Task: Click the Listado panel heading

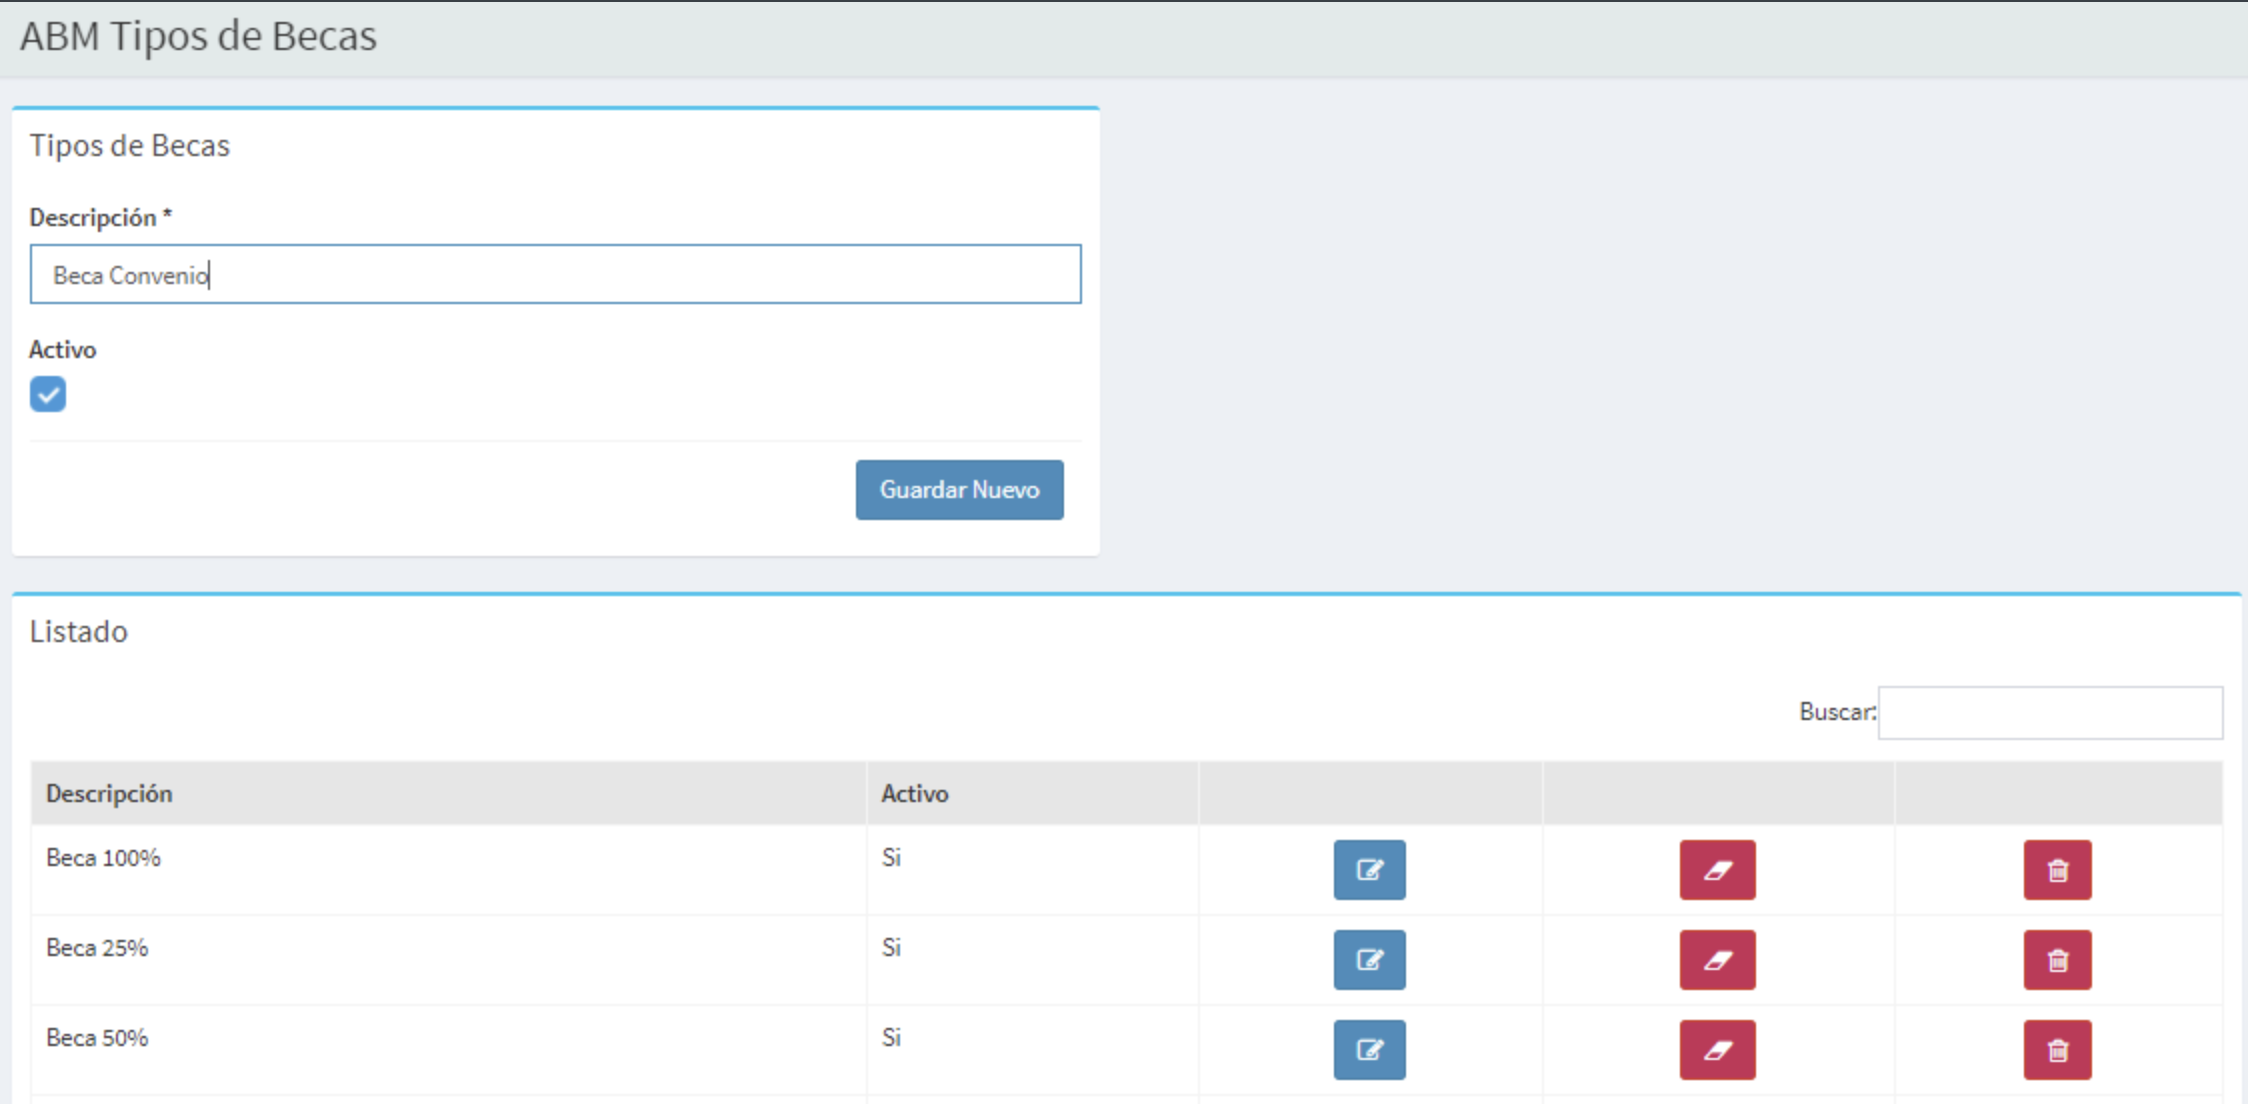Action: click(x=79, y=632)
